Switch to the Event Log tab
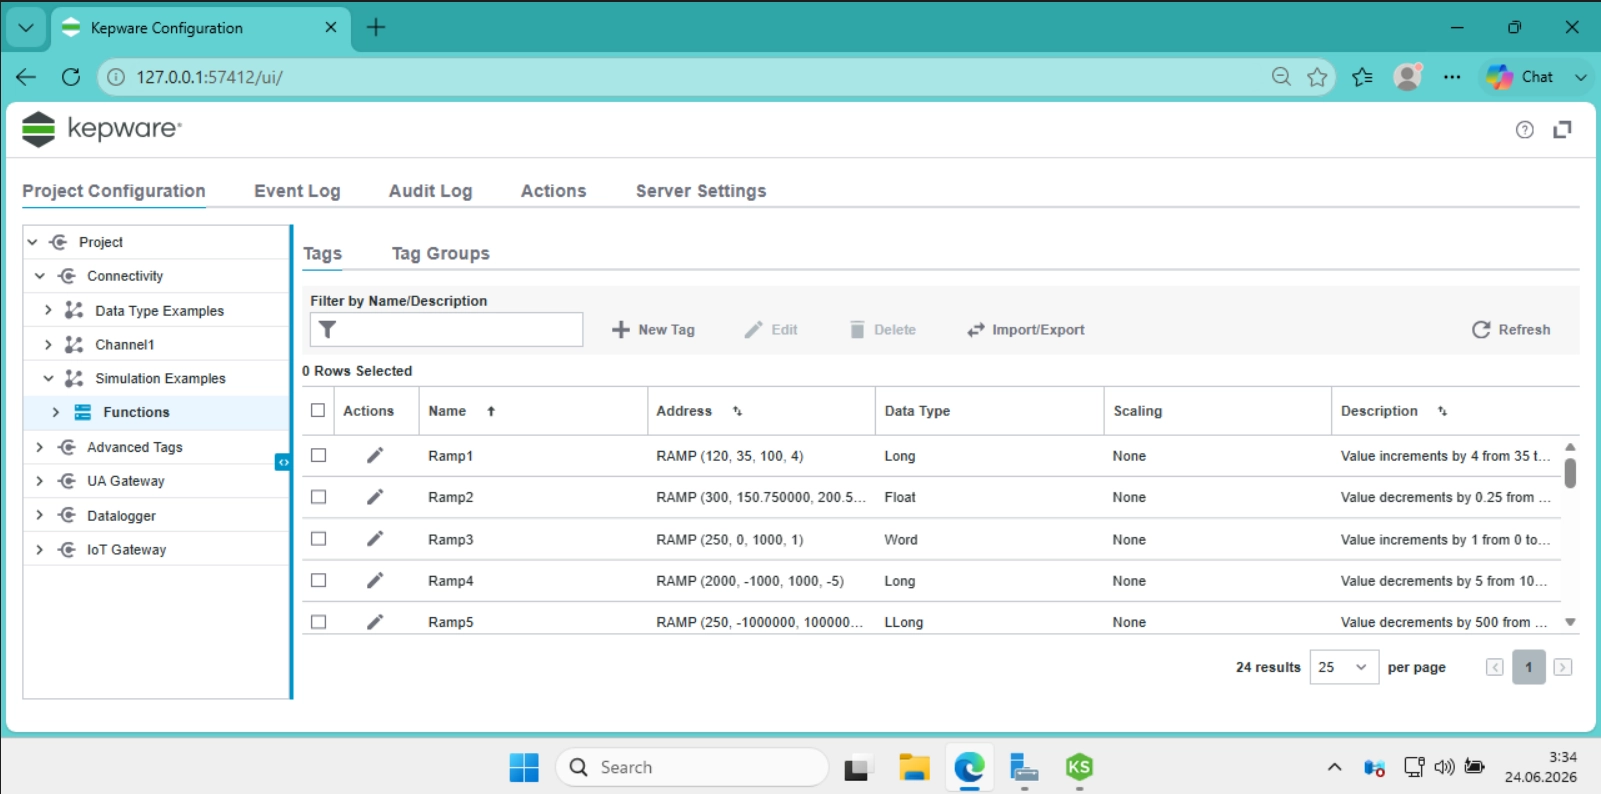Image resolution: width=1601 pixels, height=794 pixels. click(x=297, y=191)
